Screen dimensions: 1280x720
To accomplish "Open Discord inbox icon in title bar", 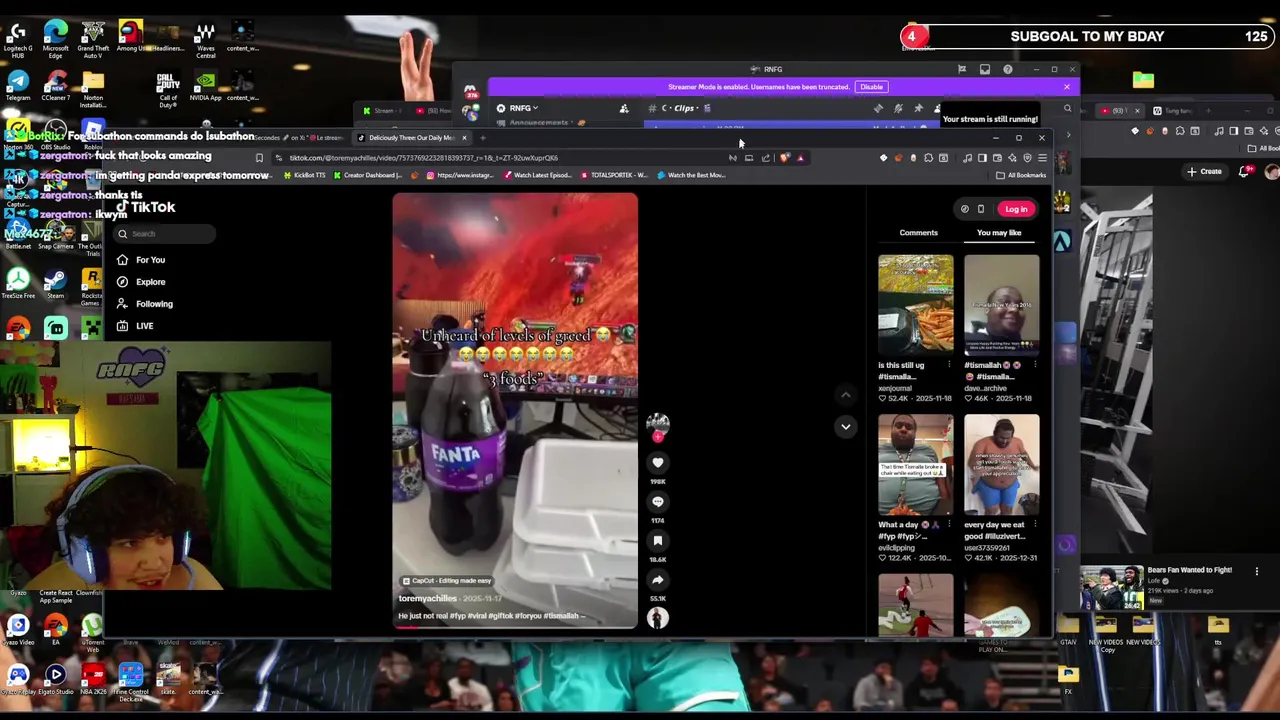I will (x=985, y=69).
